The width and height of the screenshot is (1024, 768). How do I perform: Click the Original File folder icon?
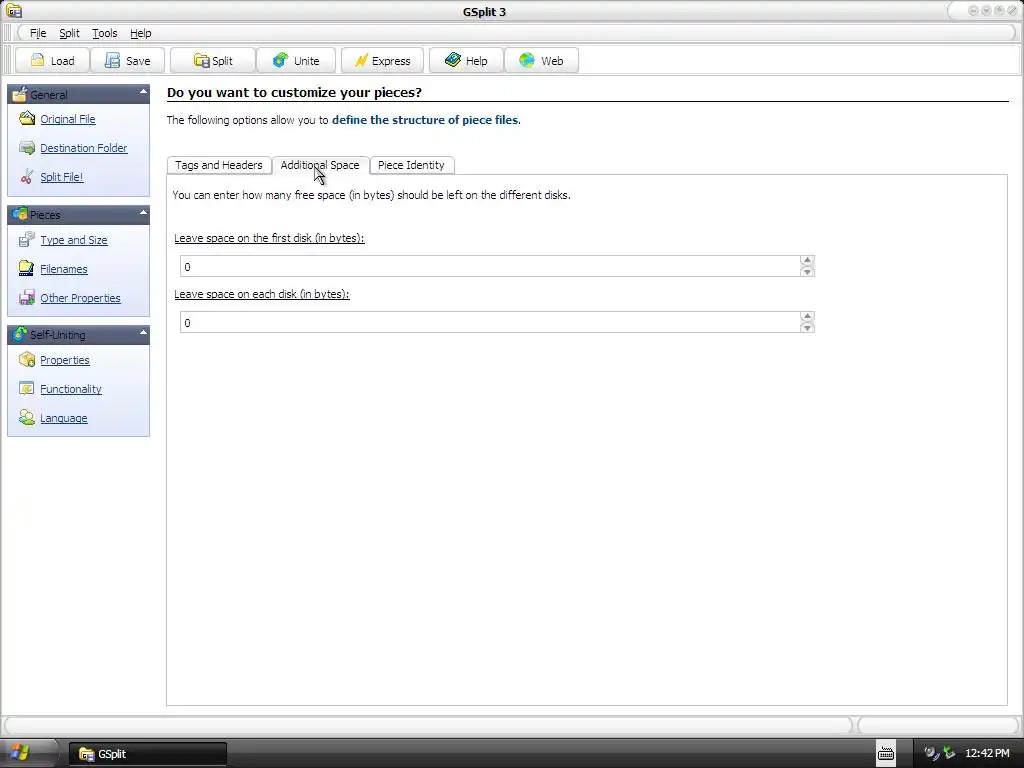coord(27,118)
